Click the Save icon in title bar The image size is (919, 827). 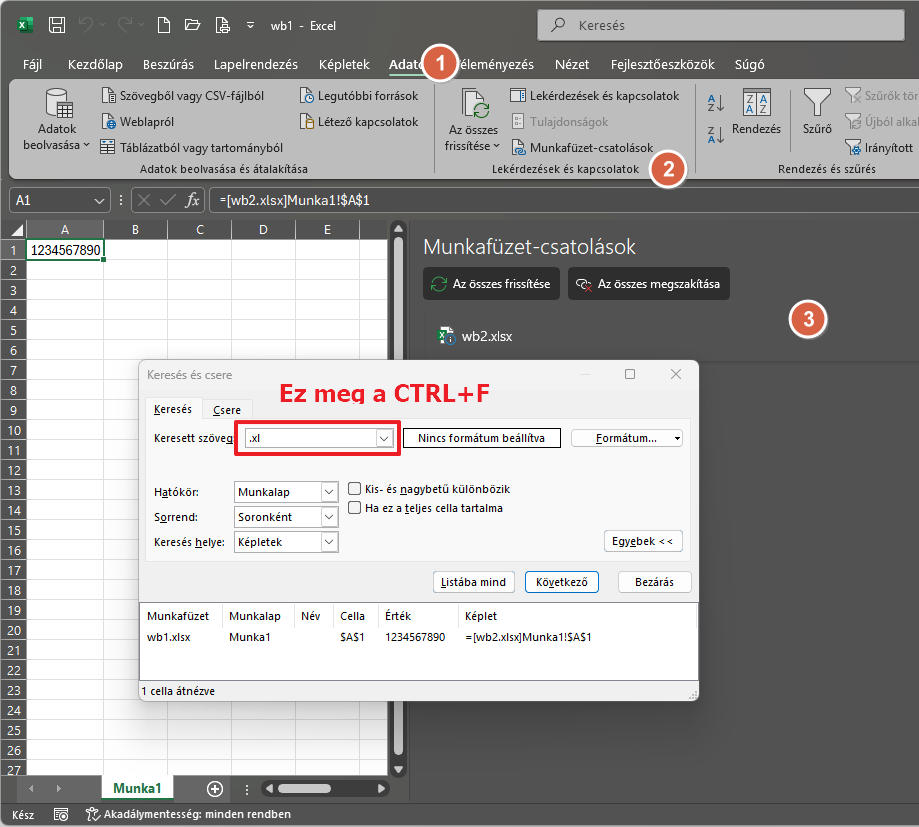57,25
